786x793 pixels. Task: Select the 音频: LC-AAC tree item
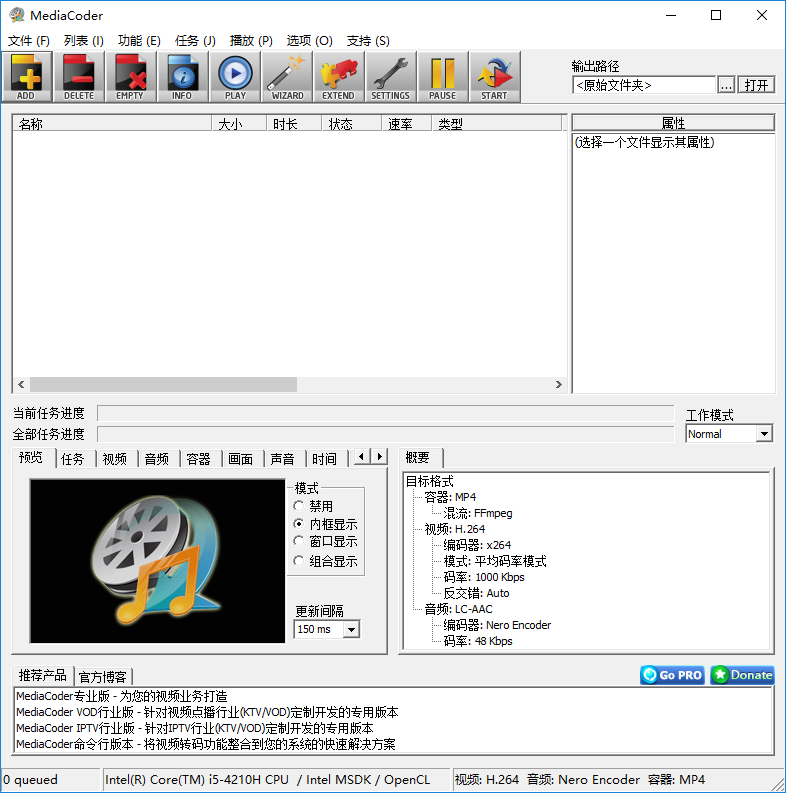coord(458,609)
